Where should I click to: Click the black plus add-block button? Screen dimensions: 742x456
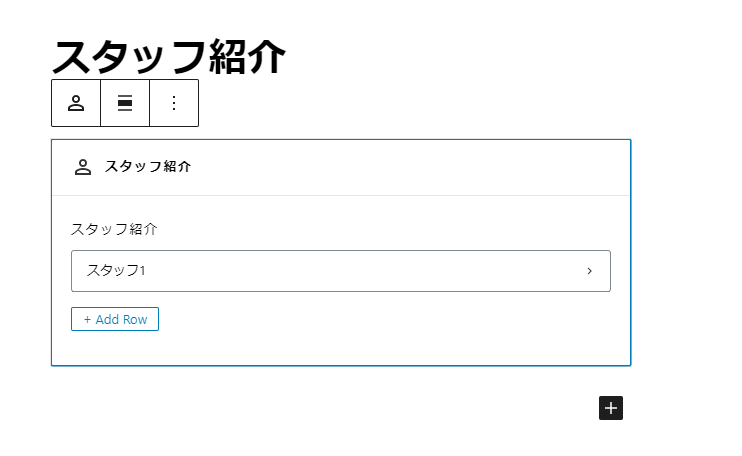click(611, 407)
